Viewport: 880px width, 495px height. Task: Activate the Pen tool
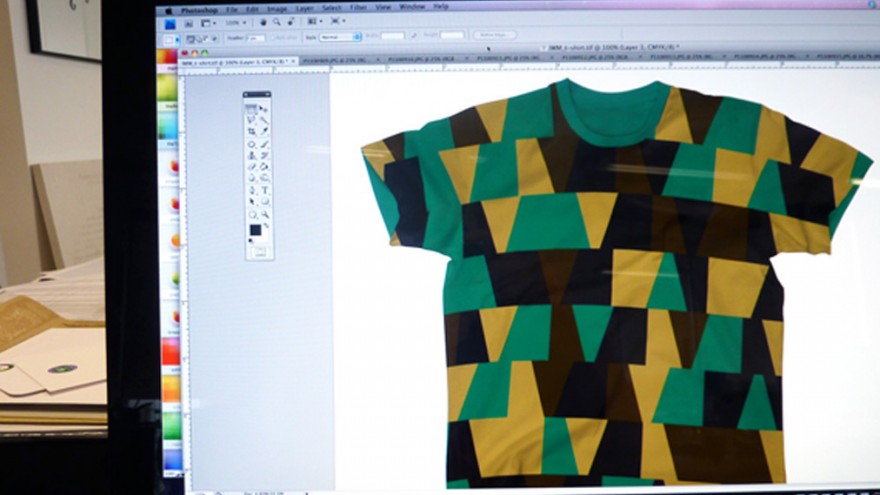(x=251, y=190)
